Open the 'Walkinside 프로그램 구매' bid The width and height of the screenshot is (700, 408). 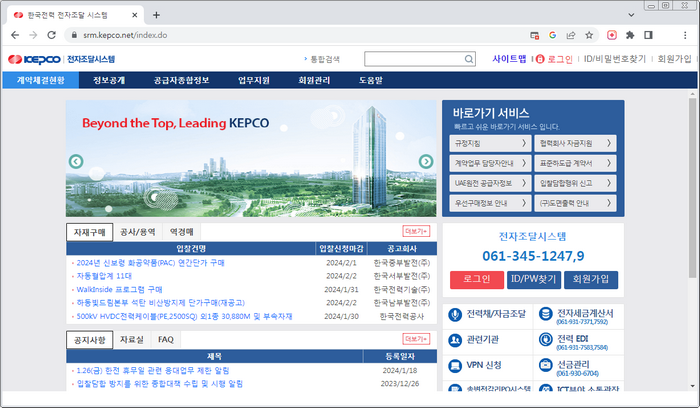point(119,290)
